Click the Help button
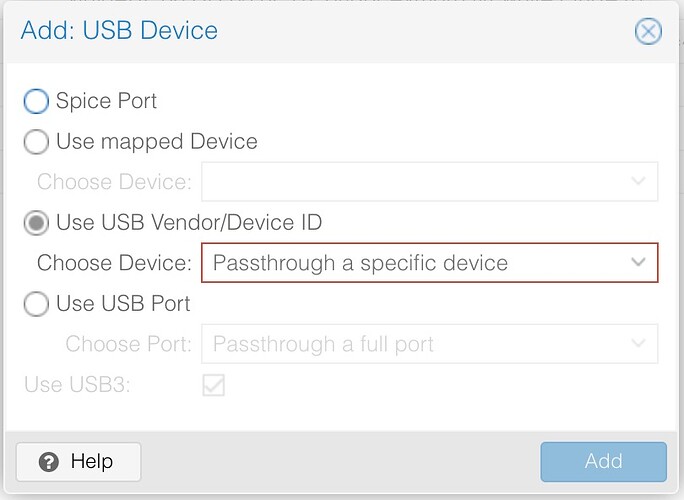684x500 pixels. tap(79, 462)
